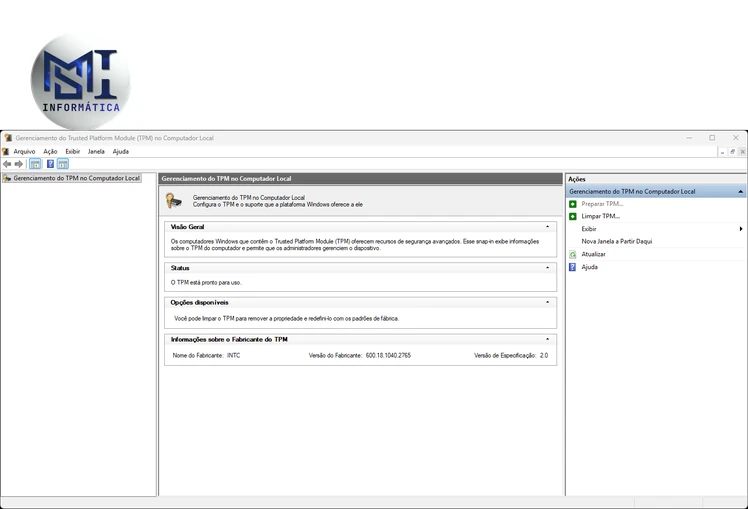This screenshot has width=748, height=509.
Task: Click 'Configura o TPM e o suporte' subtitle text
Action: [278, 205]
